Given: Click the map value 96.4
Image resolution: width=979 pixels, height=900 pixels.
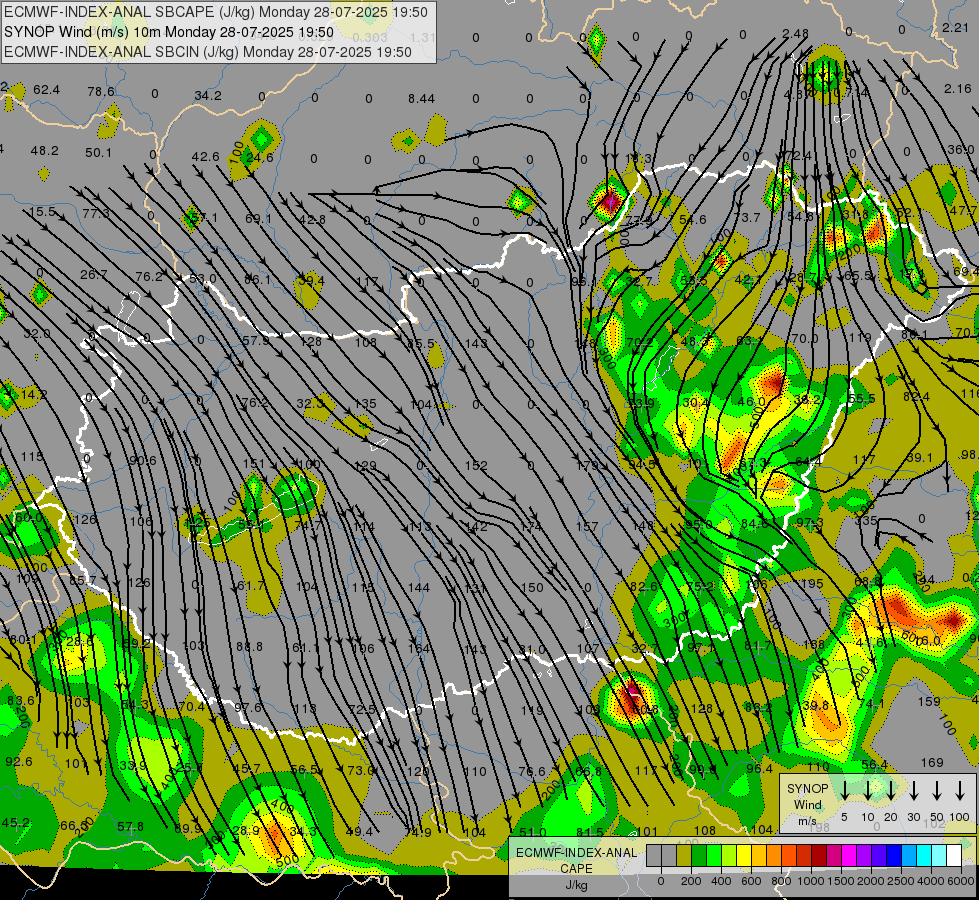Looking at the screenshot, I should [759, 768].
